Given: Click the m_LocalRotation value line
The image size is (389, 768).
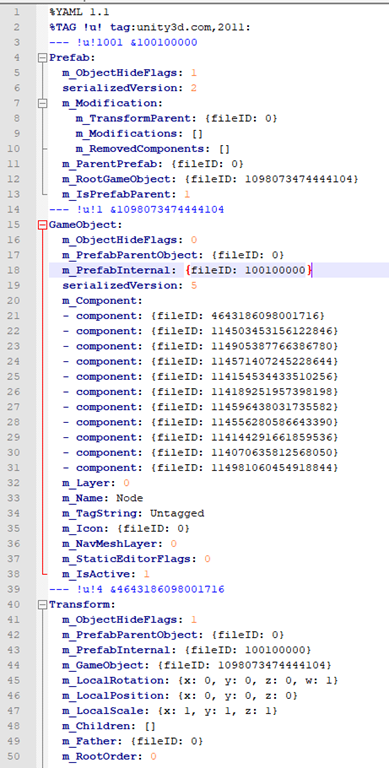Looking at the screenshot, I should pyautogui.click(x=200, y=680).
